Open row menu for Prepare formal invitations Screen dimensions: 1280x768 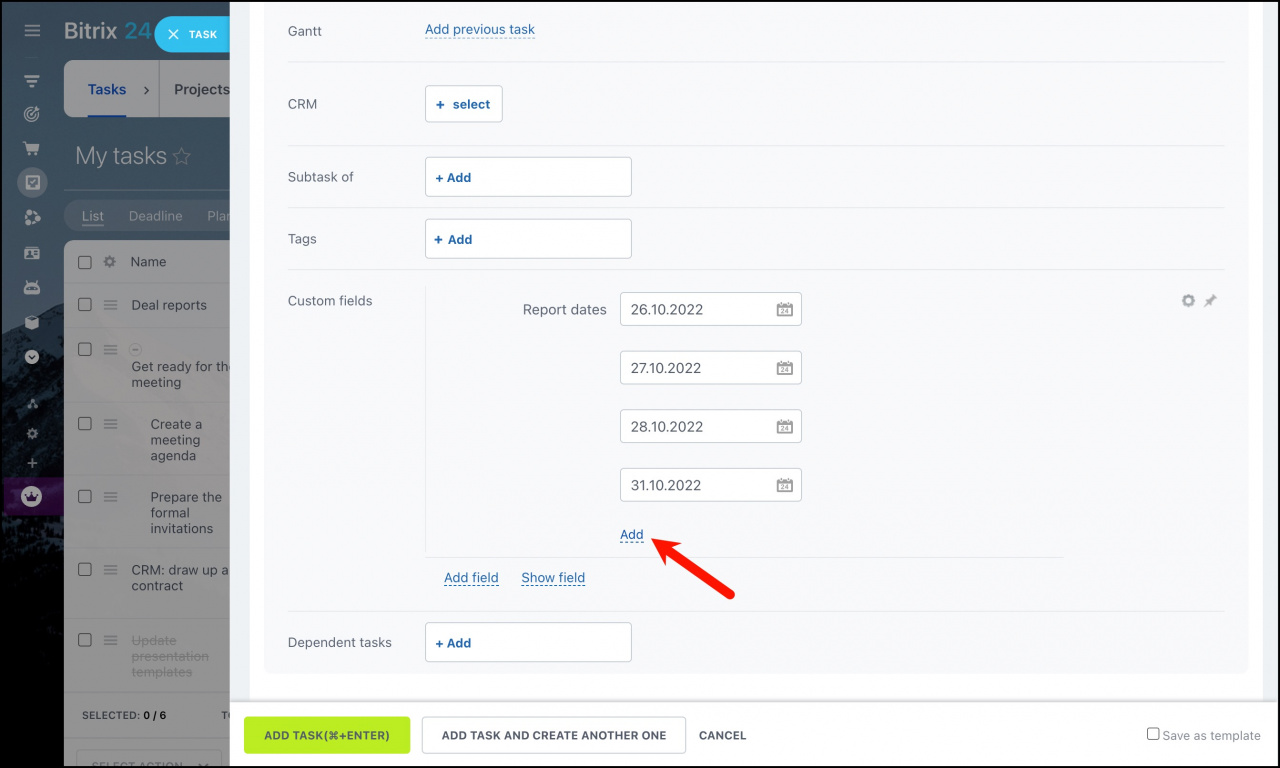(111, 497)
